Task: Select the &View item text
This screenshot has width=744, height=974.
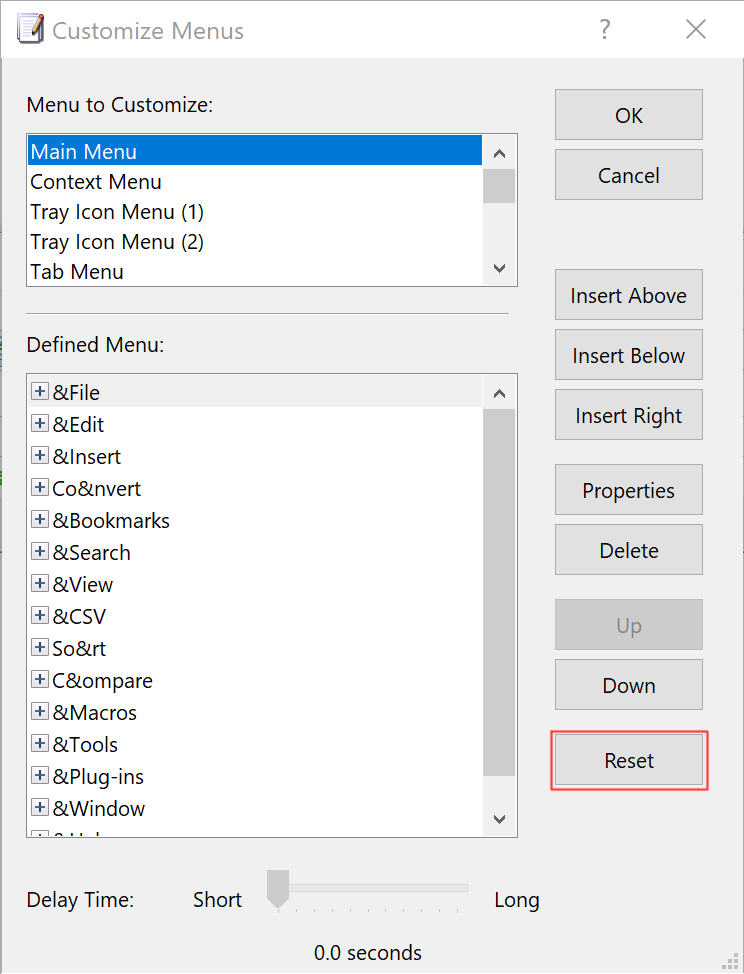Action: click(83, 585)
